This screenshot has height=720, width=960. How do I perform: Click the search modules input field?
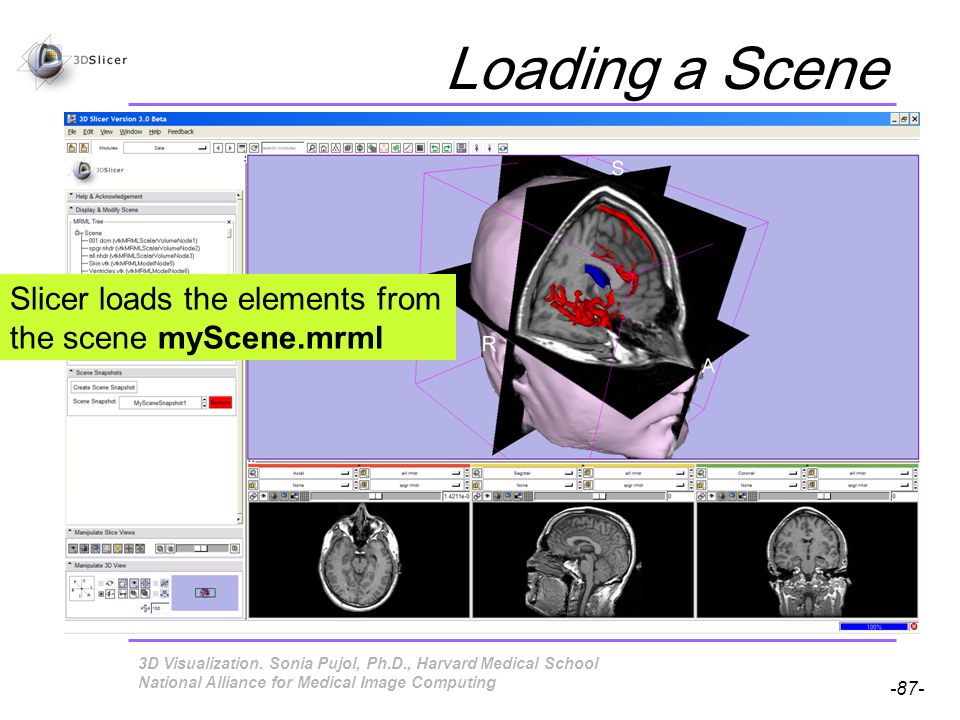click(282, 148)
